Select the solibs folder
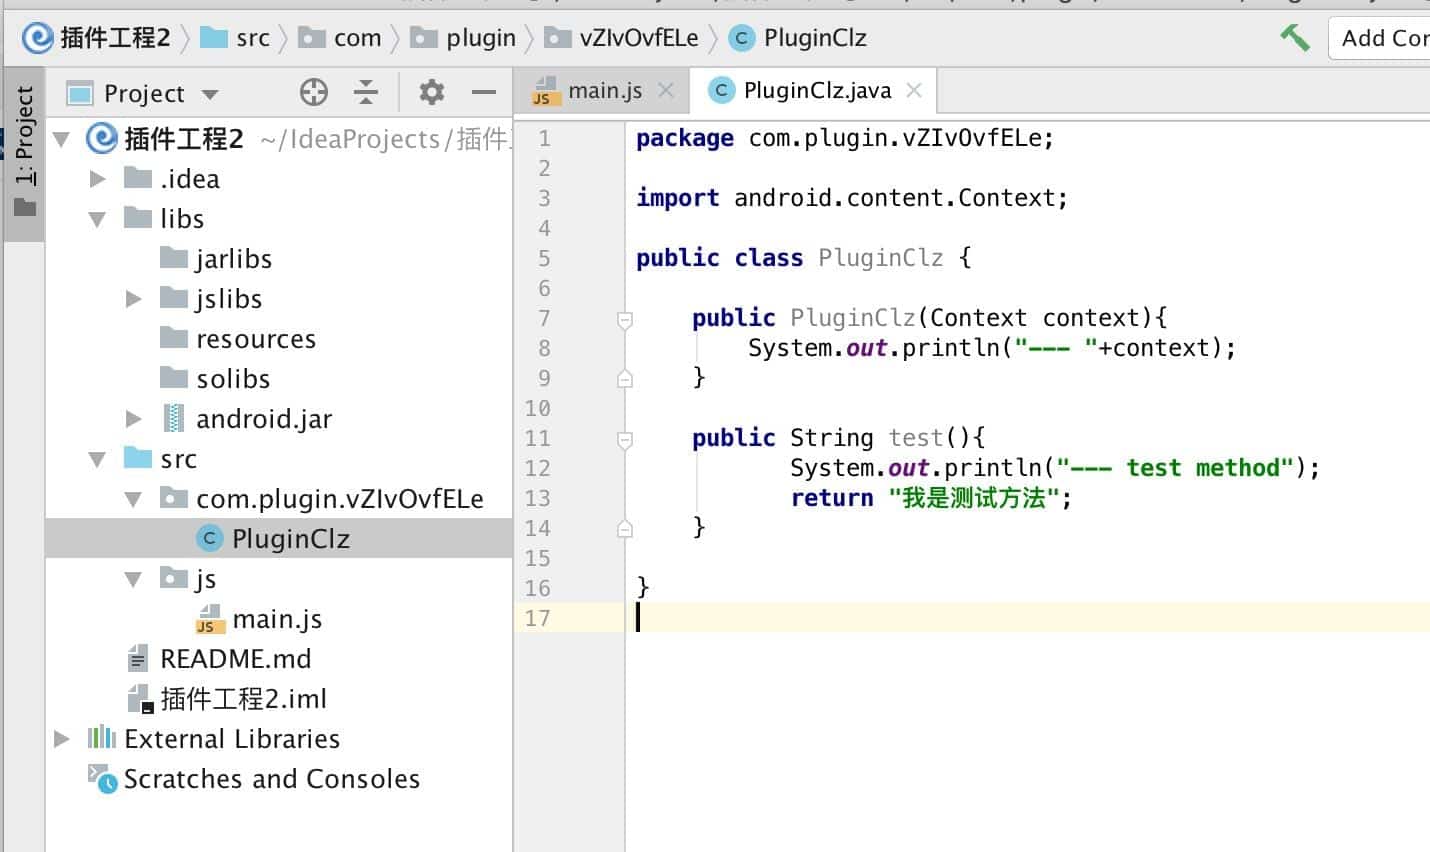This screenshot has width=1430, height=852. (x=233, y=379)
